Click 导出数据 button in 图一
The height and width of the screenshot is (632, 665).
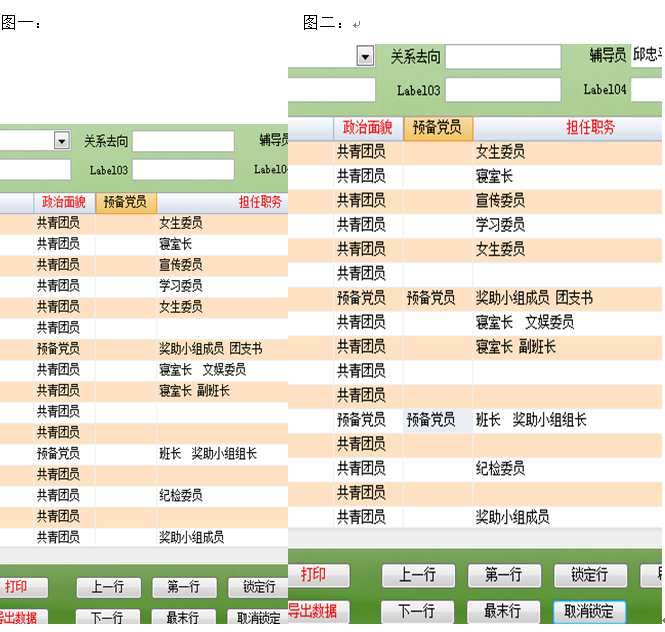23,617
